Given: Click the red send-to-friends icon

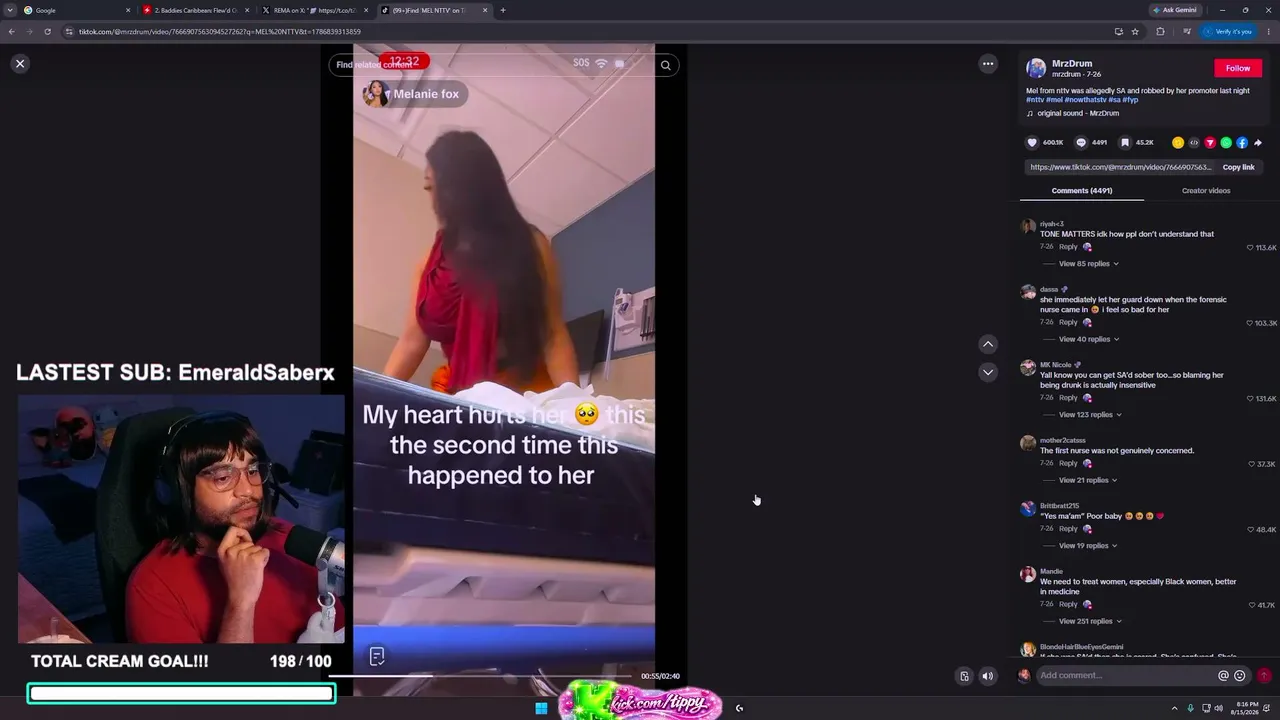Looking at the screenshot, I should (1210, 143).
